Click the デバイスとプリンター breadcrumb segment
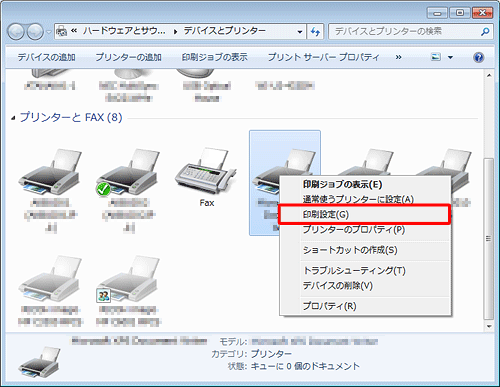 click(225, 31)
